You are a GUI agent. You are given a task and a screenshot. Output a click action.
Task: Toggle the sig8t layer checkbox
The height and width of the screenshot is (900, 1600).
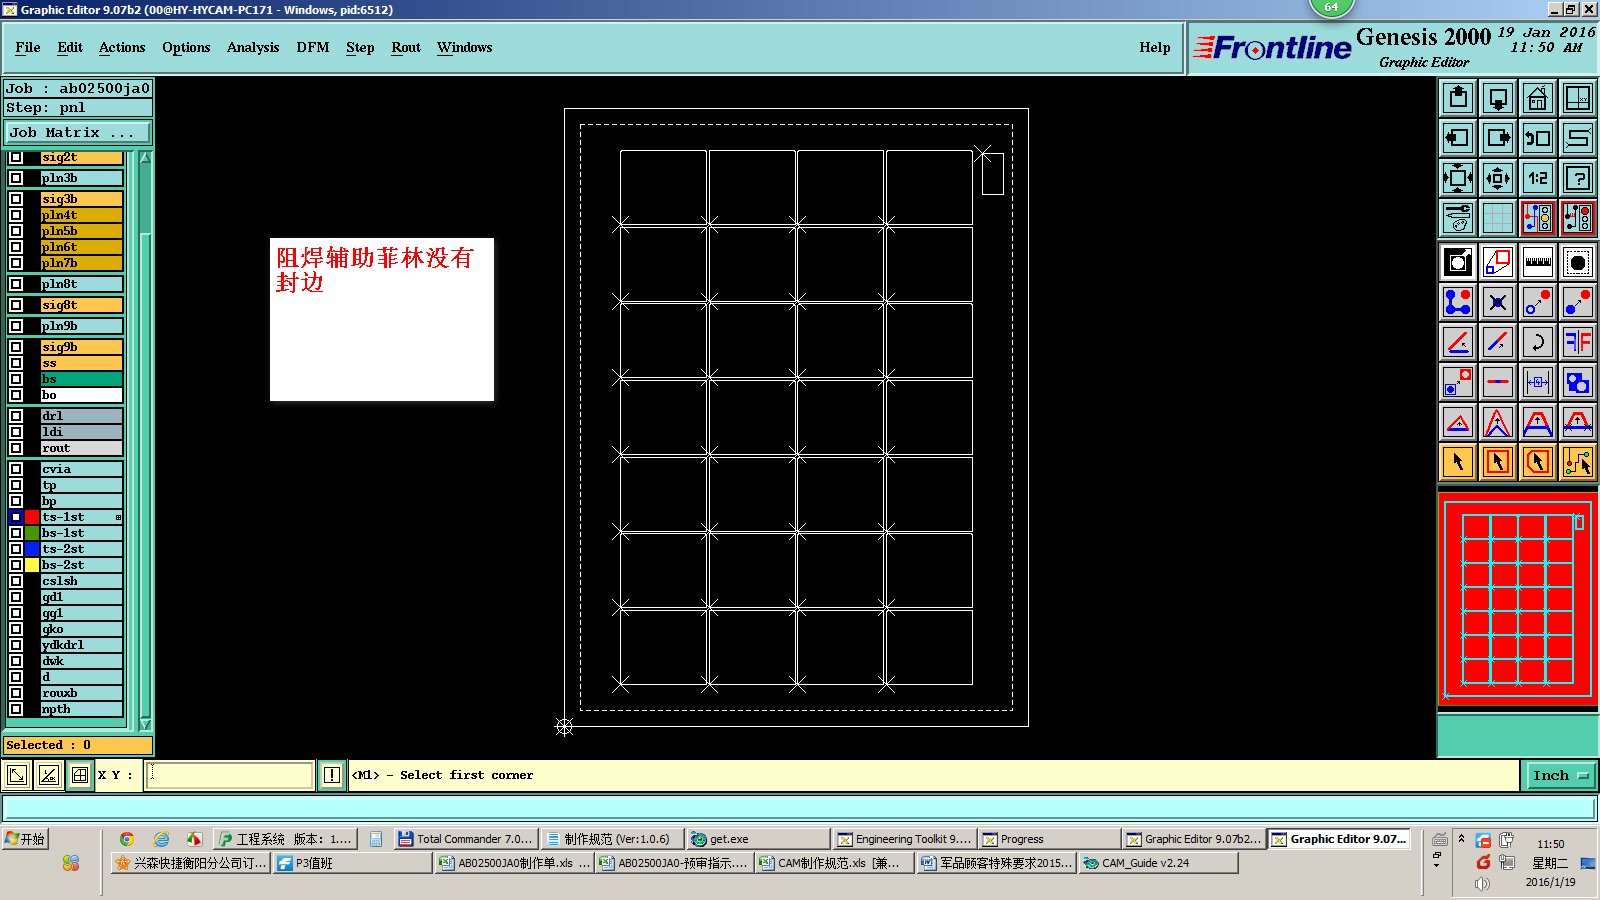pyautogui.click(x=16, y=305)
